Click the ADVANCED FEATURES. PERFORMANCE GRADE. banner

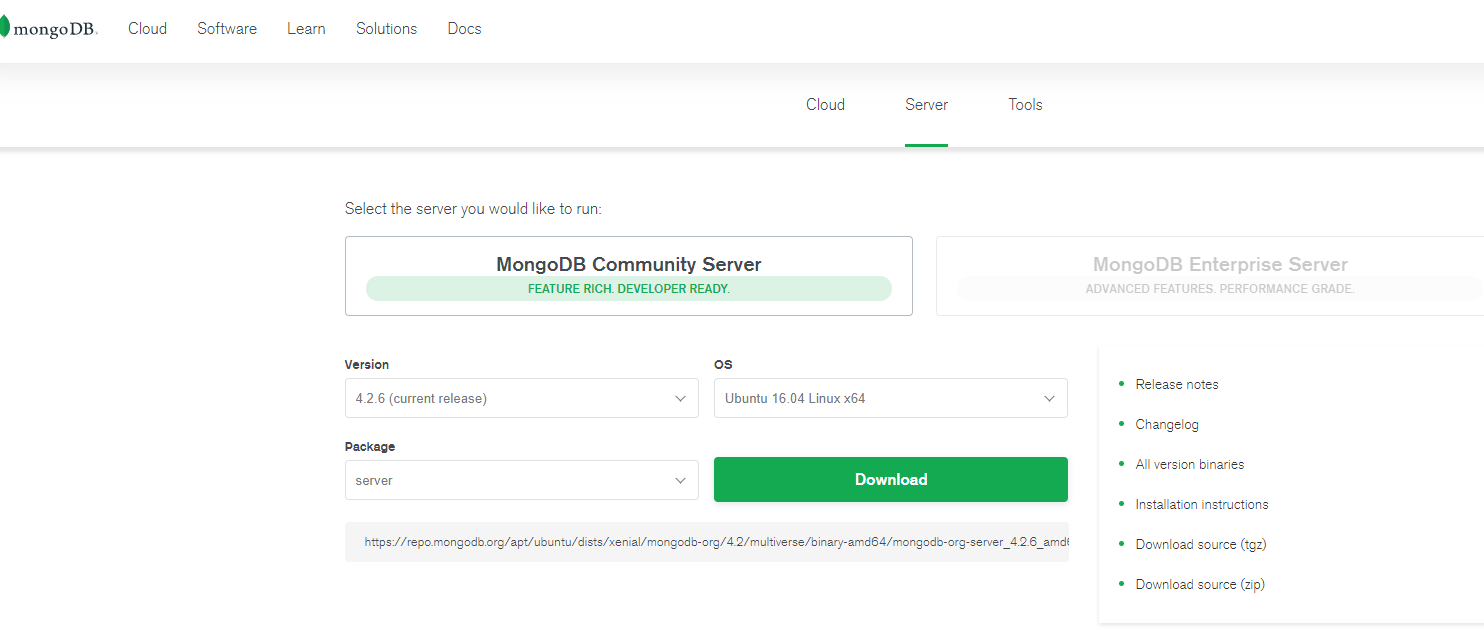(x=1220, y=289)
